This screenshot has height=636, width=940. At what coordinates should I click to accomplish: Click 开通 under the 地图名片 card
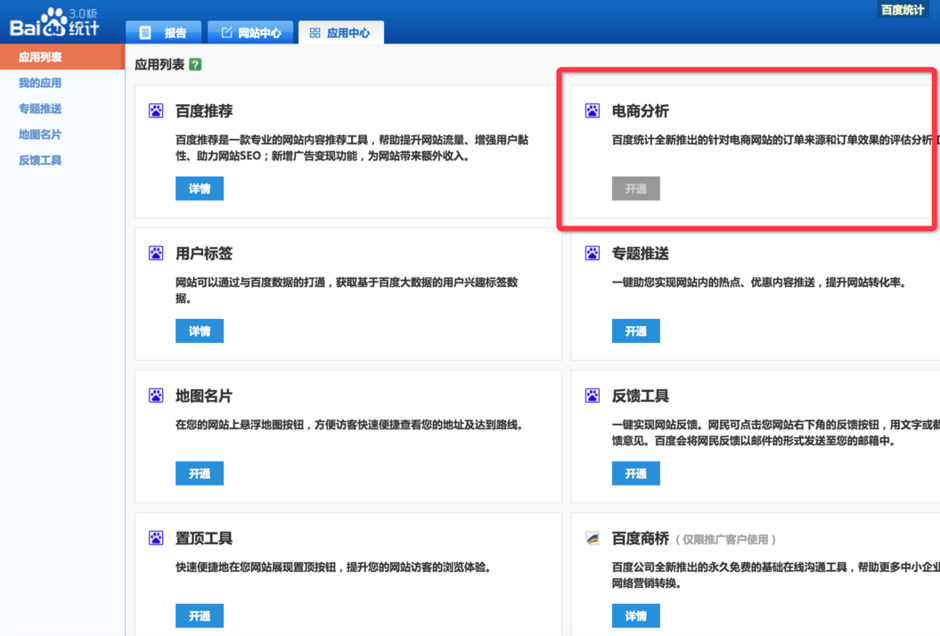tap(200, 474)
